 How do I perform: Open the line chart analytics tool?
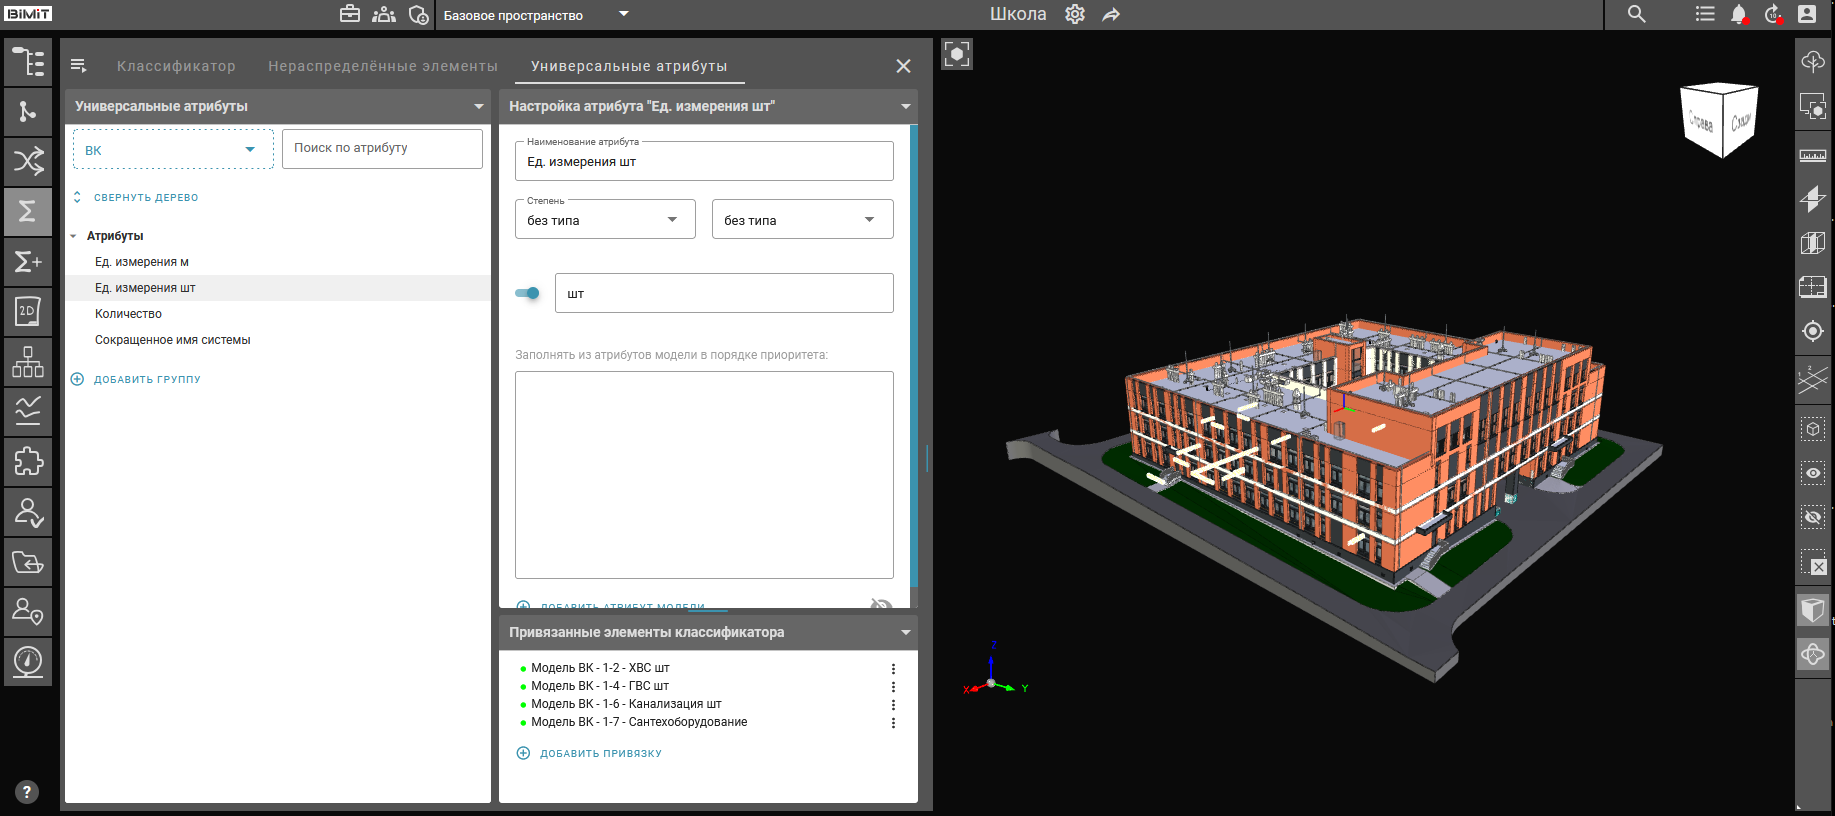(28, 412)
